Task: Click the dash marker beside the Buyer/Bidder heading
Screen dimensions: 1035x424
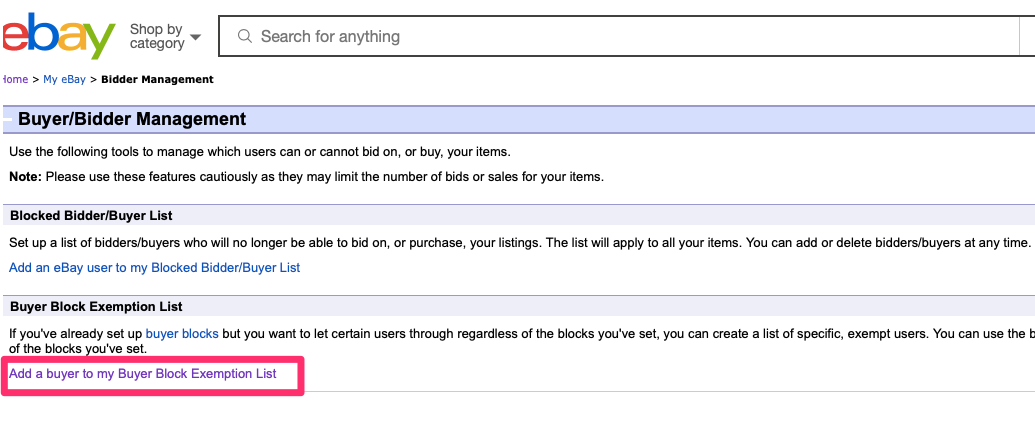Action: click(x=8, y=120)
